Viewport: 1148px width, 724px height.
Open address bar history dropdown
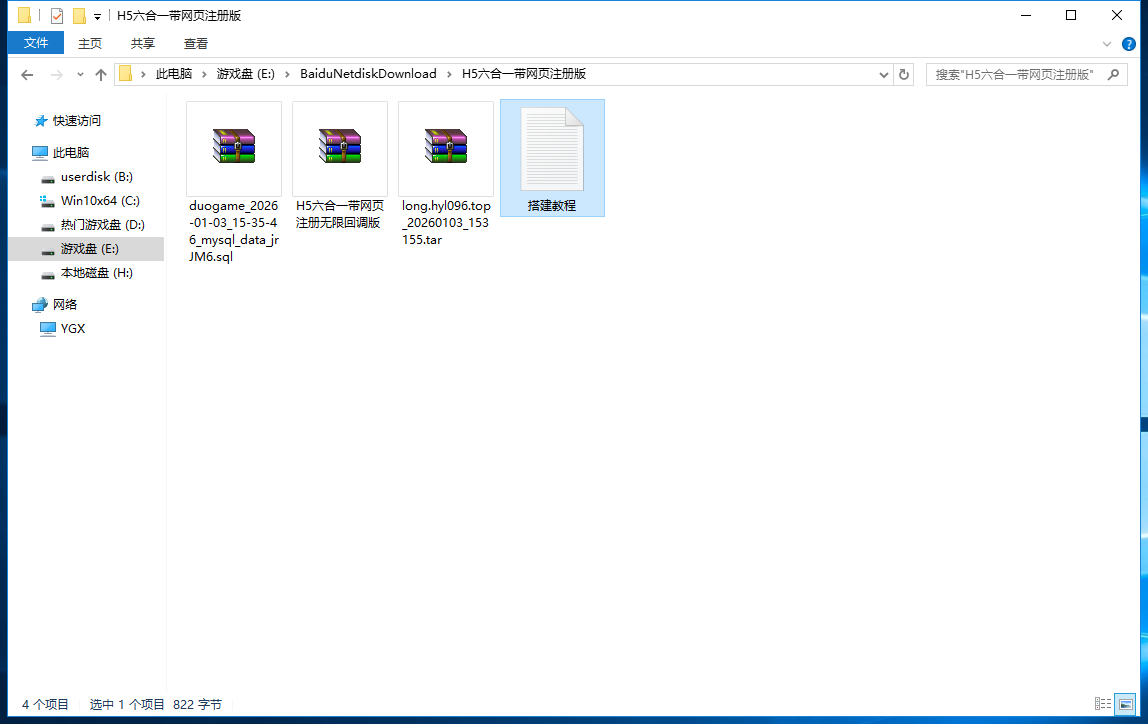(x=884, y=74)
